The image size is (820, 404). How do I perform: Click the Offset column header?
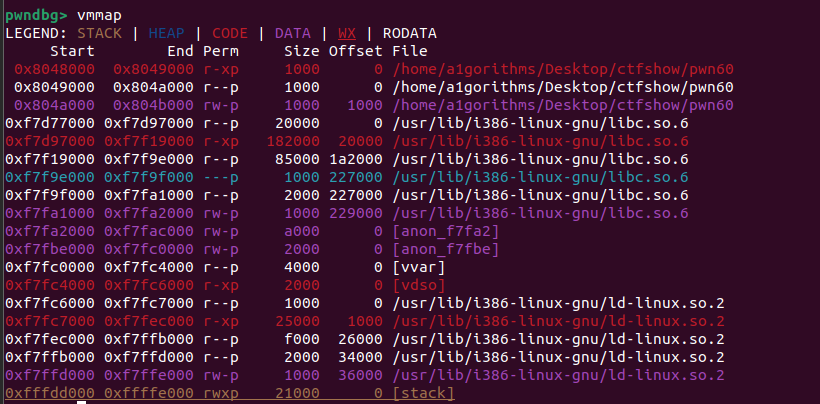click(x=355, y=51)
